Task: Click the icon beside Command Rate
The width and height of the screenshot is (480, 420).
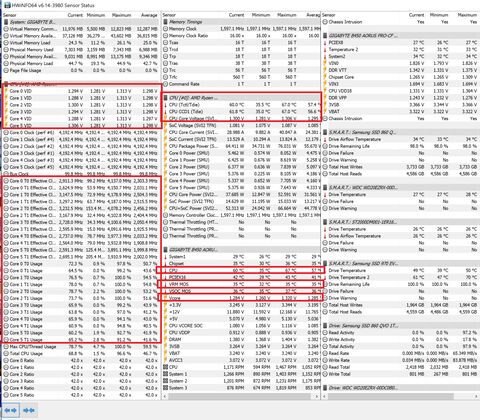Action: click(x=166, y=84)
